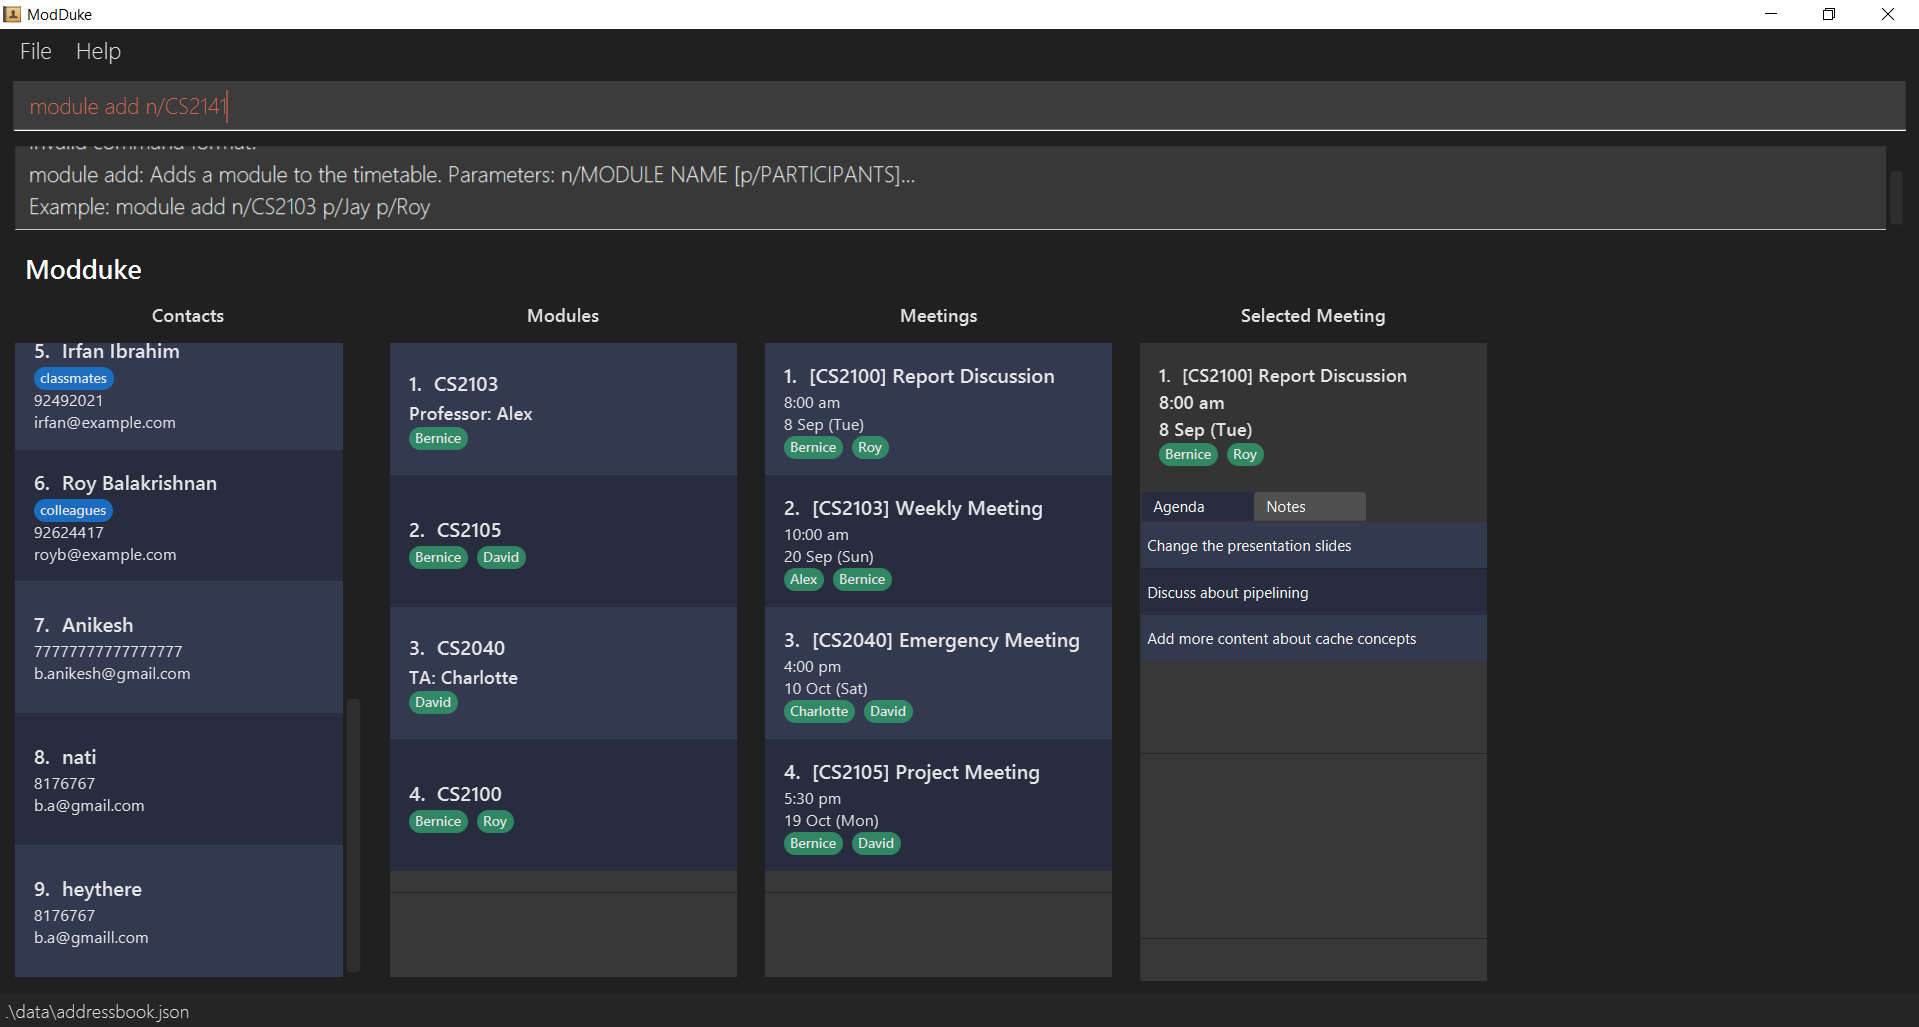Click David tag in CS2105 module
The height and width of the screenshot is (1027, 1919).
(501, 558)
